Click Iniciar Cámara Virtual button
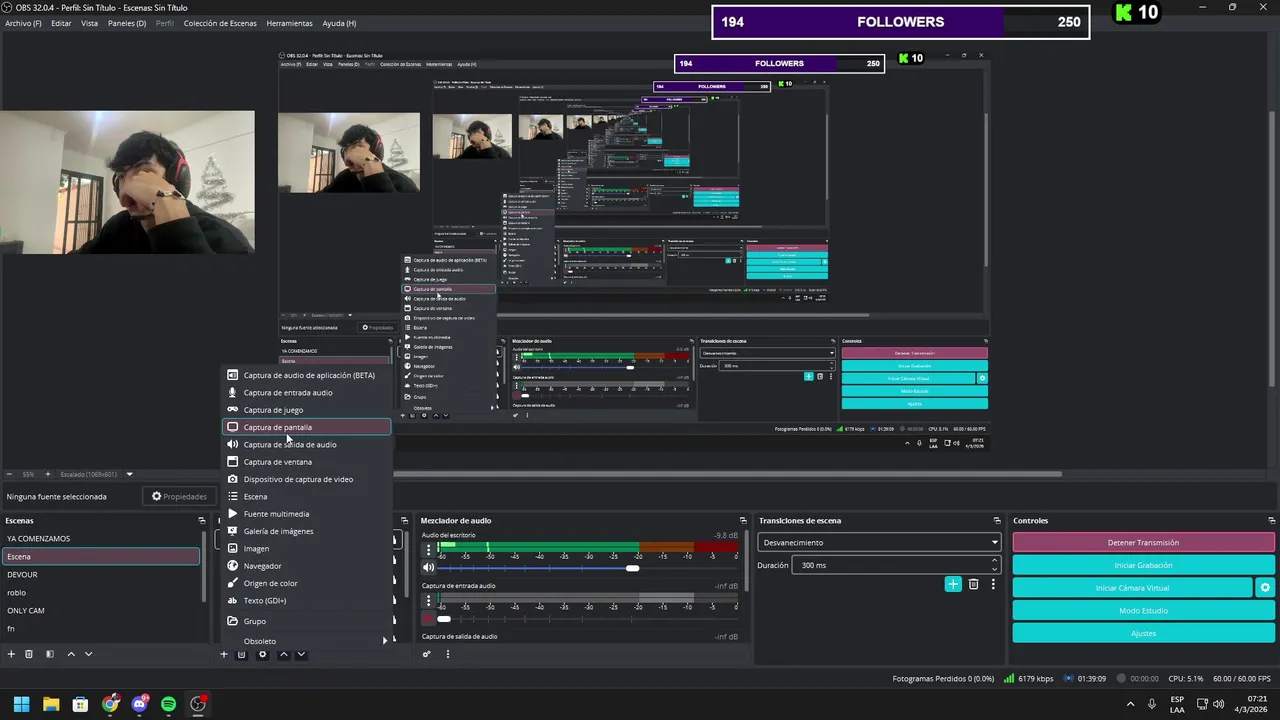The width and height of the screenshot is (1280, 720). coord(1132,588)
